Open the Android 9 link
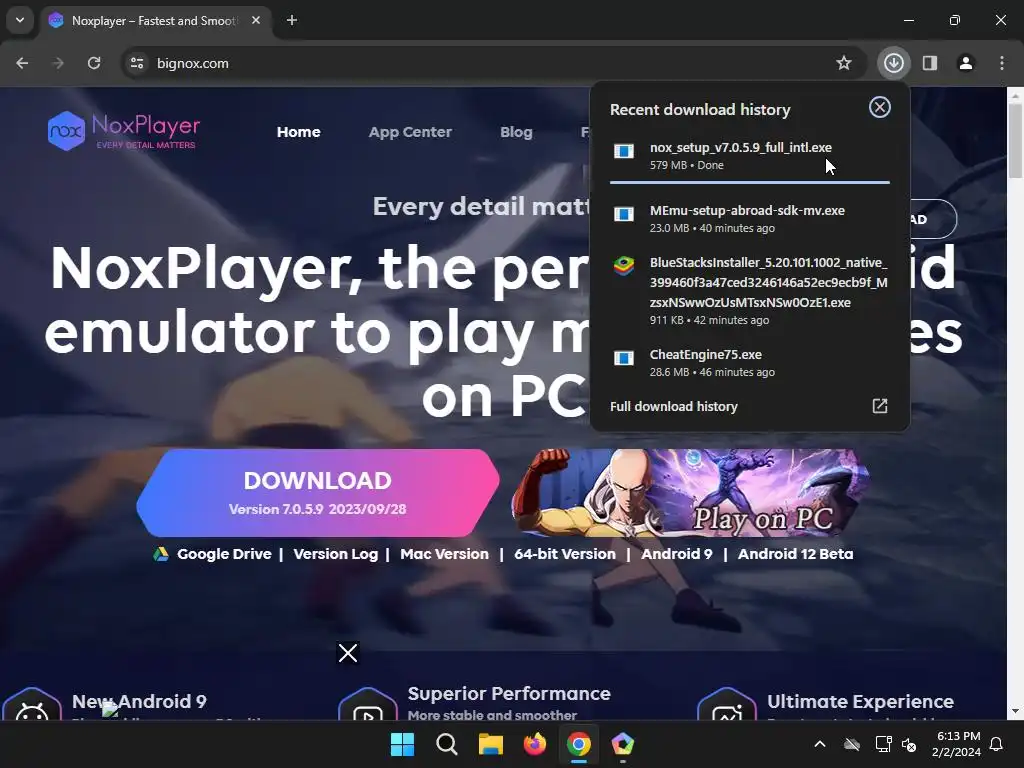The image size is (1024, 768). coord(677,554)
